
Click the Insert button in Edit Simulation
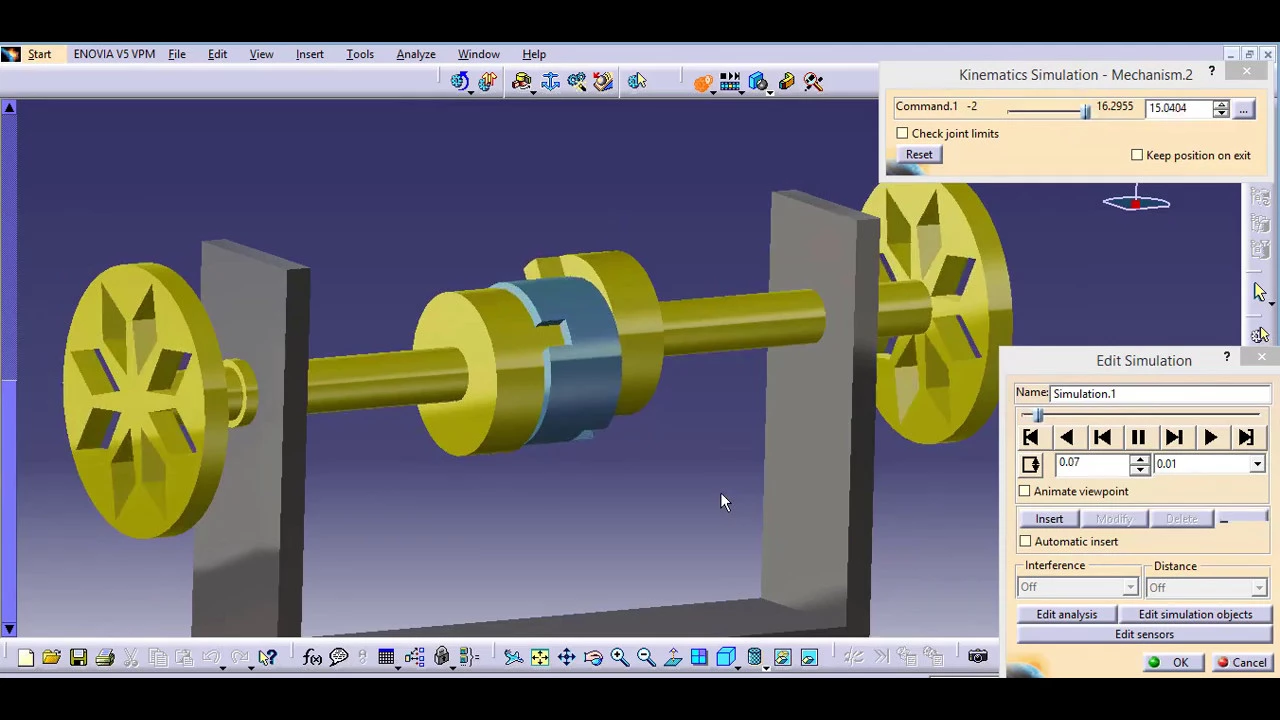(x=1049, y=519)
